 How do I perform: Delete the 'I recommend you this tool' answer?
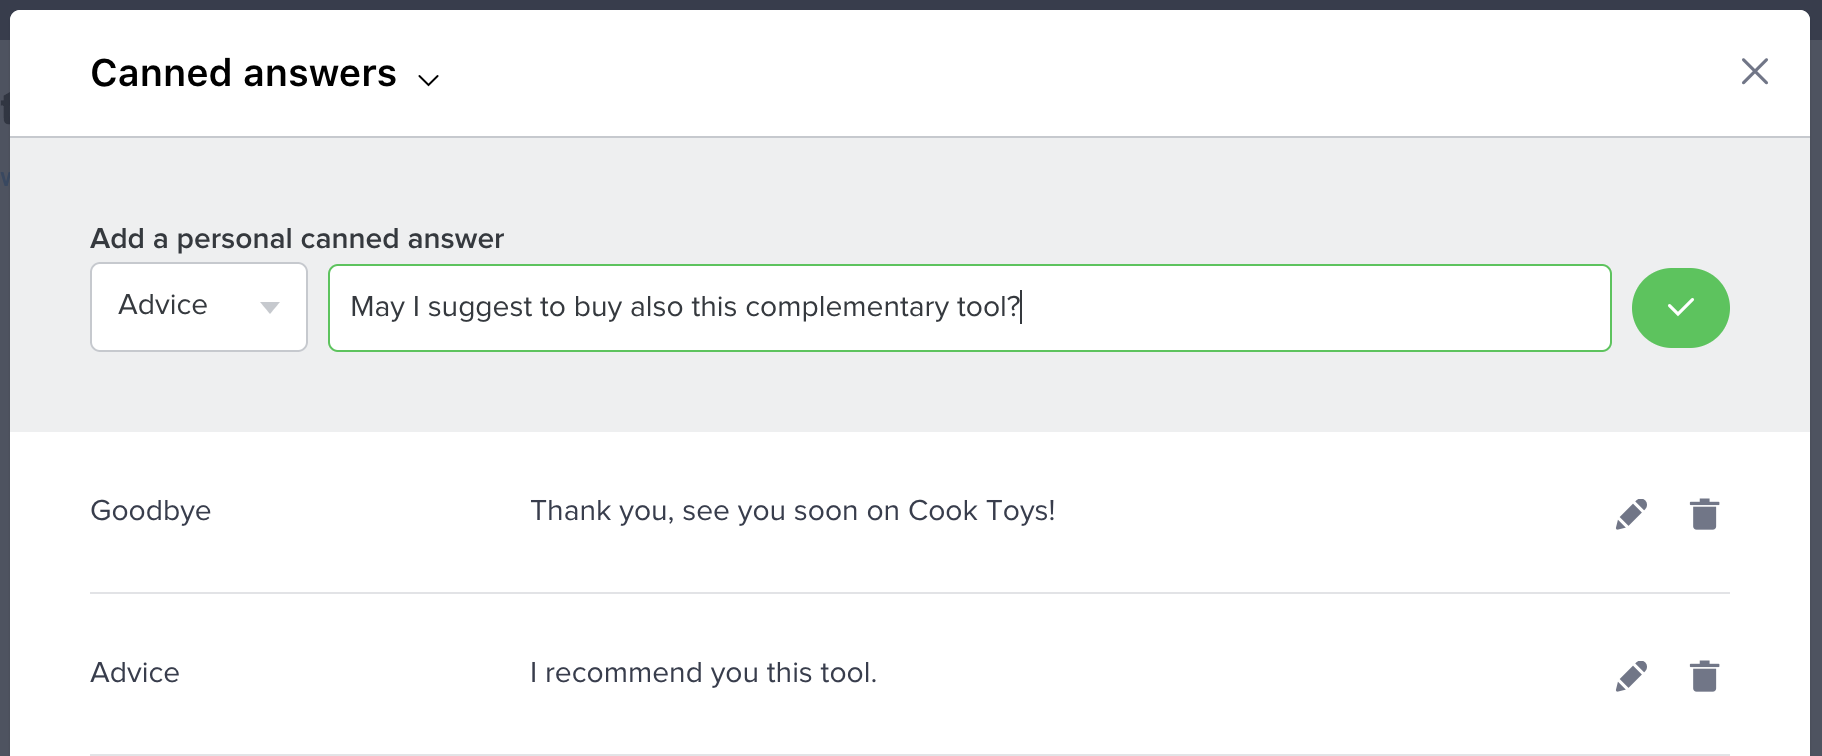(x=1704, y=676)
